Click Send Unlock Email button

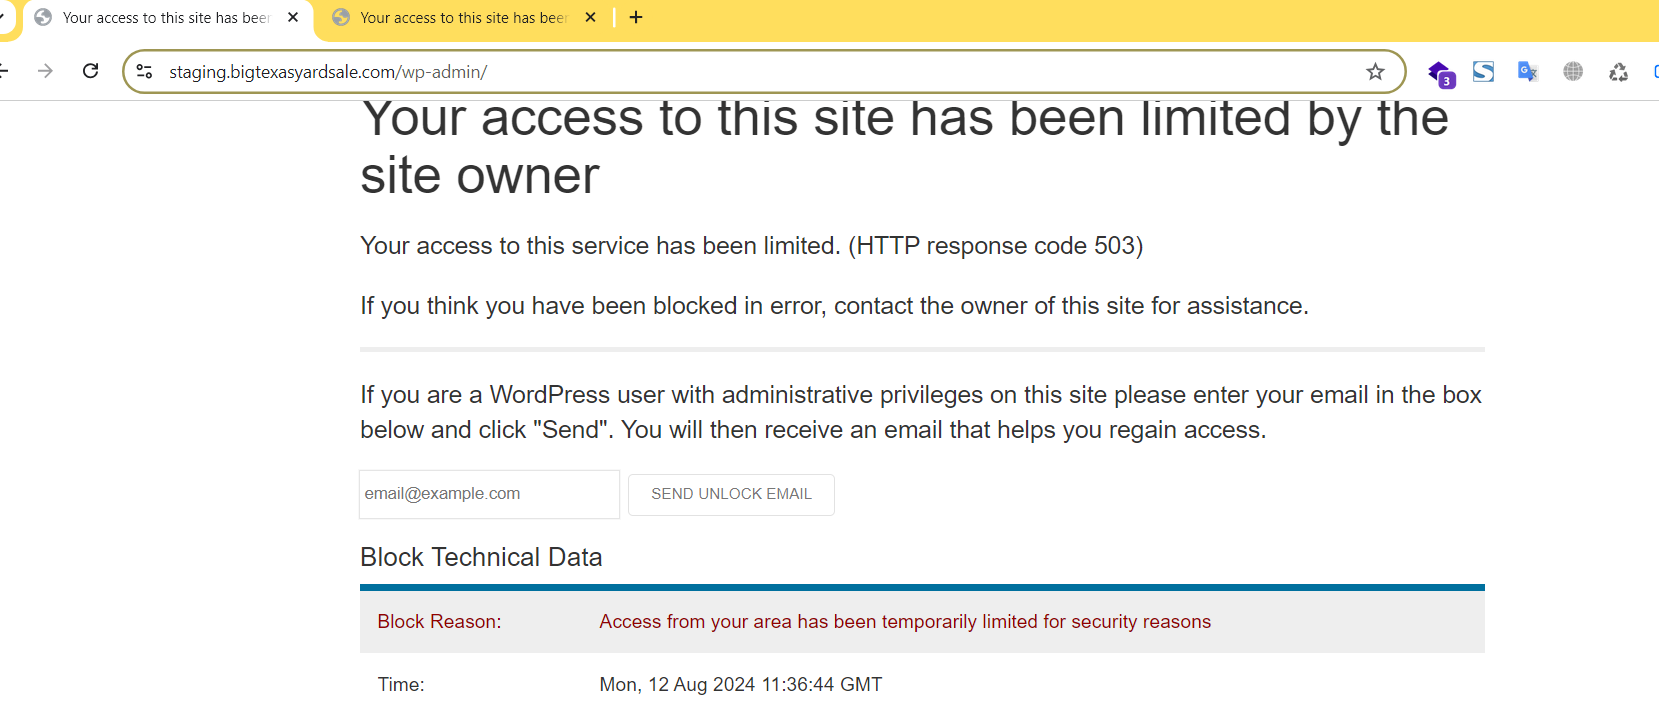click(x=731, y=495)
